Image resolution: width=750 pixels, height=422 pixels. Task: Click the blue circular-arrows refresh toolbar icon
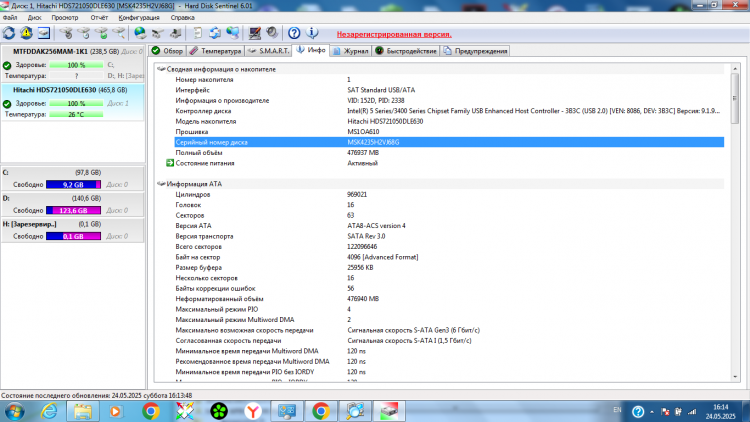(9, 33)
